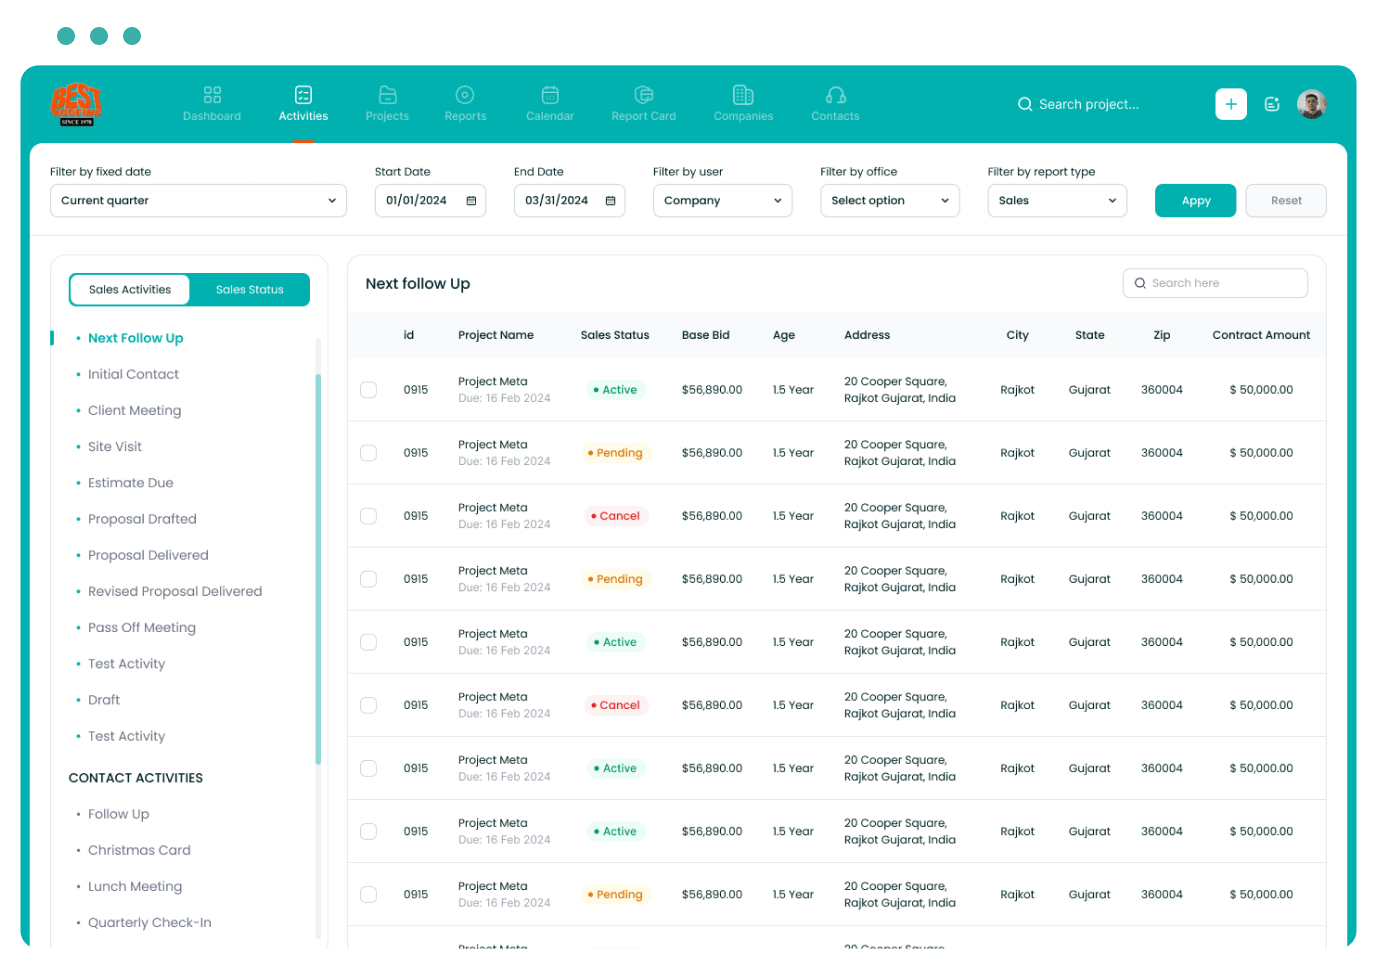Viewport: 1377px width, 969px height.
Task: Click the Cancel badge in third row
Action: point(615,516)
